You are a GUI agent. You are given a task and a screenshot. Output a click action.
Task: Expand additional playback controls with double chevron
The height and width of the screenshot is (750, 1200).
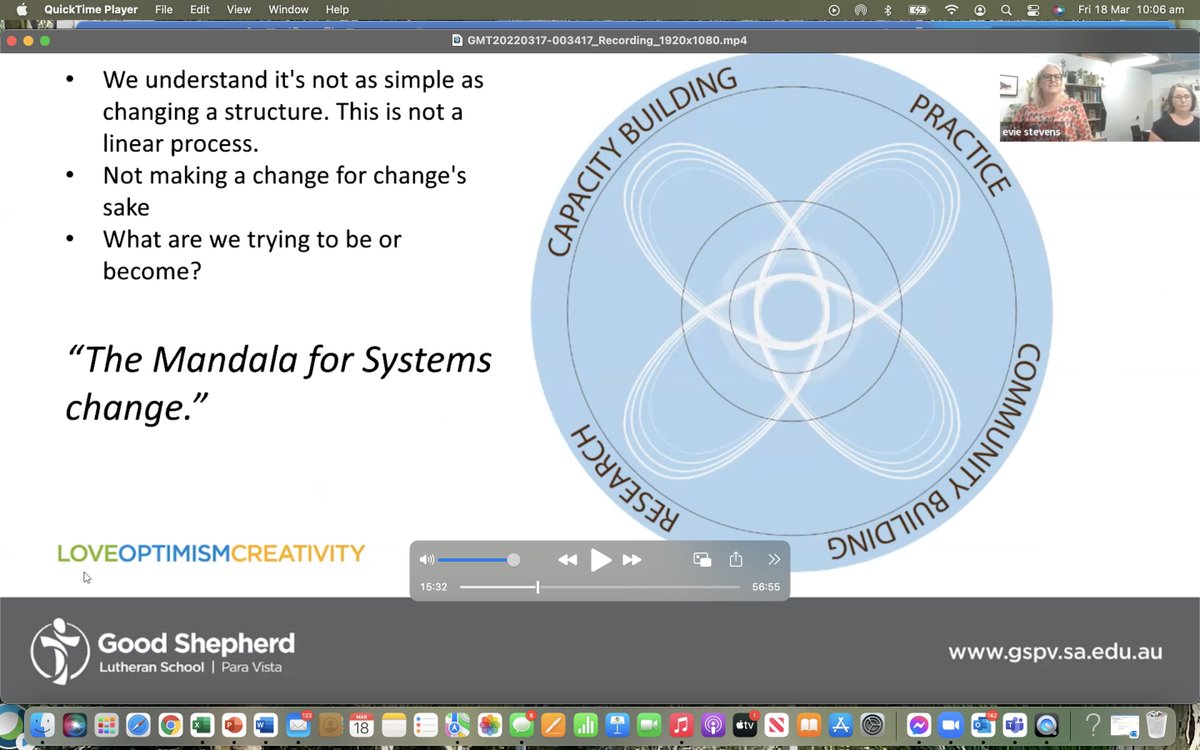[774, 560]
